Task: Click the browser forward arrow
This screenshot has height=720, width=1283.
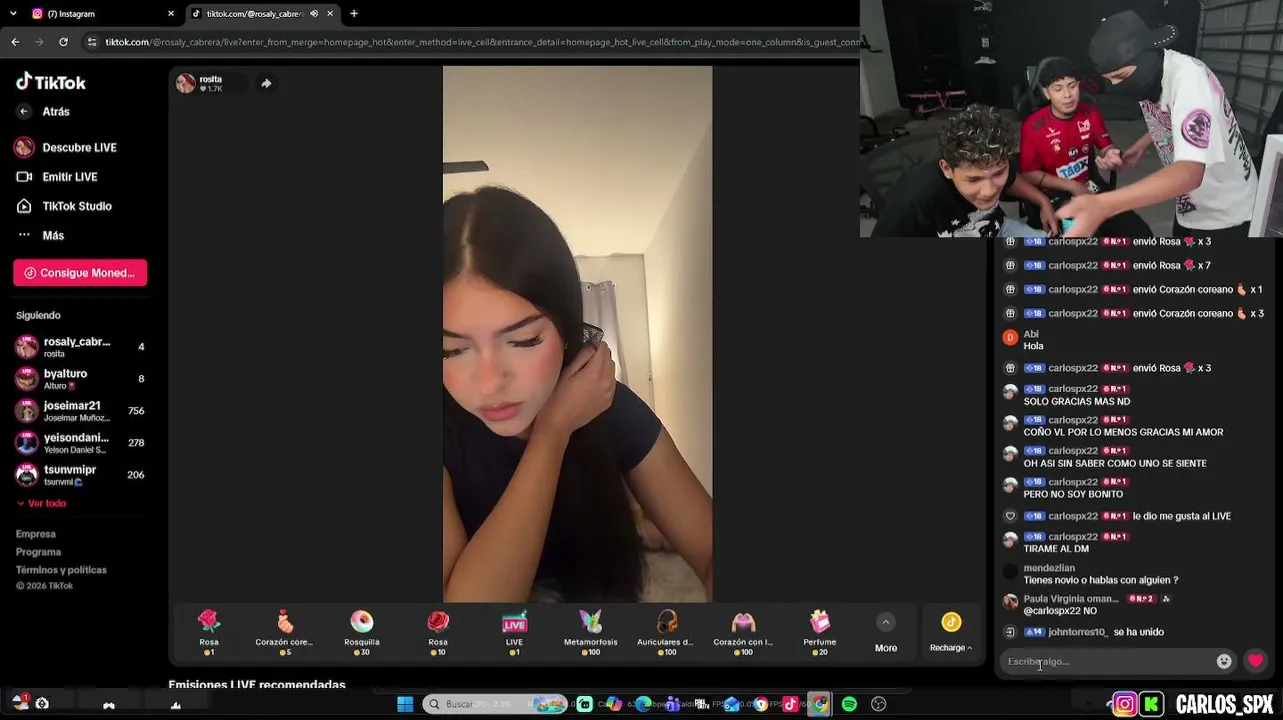Action: pos(39,42)
